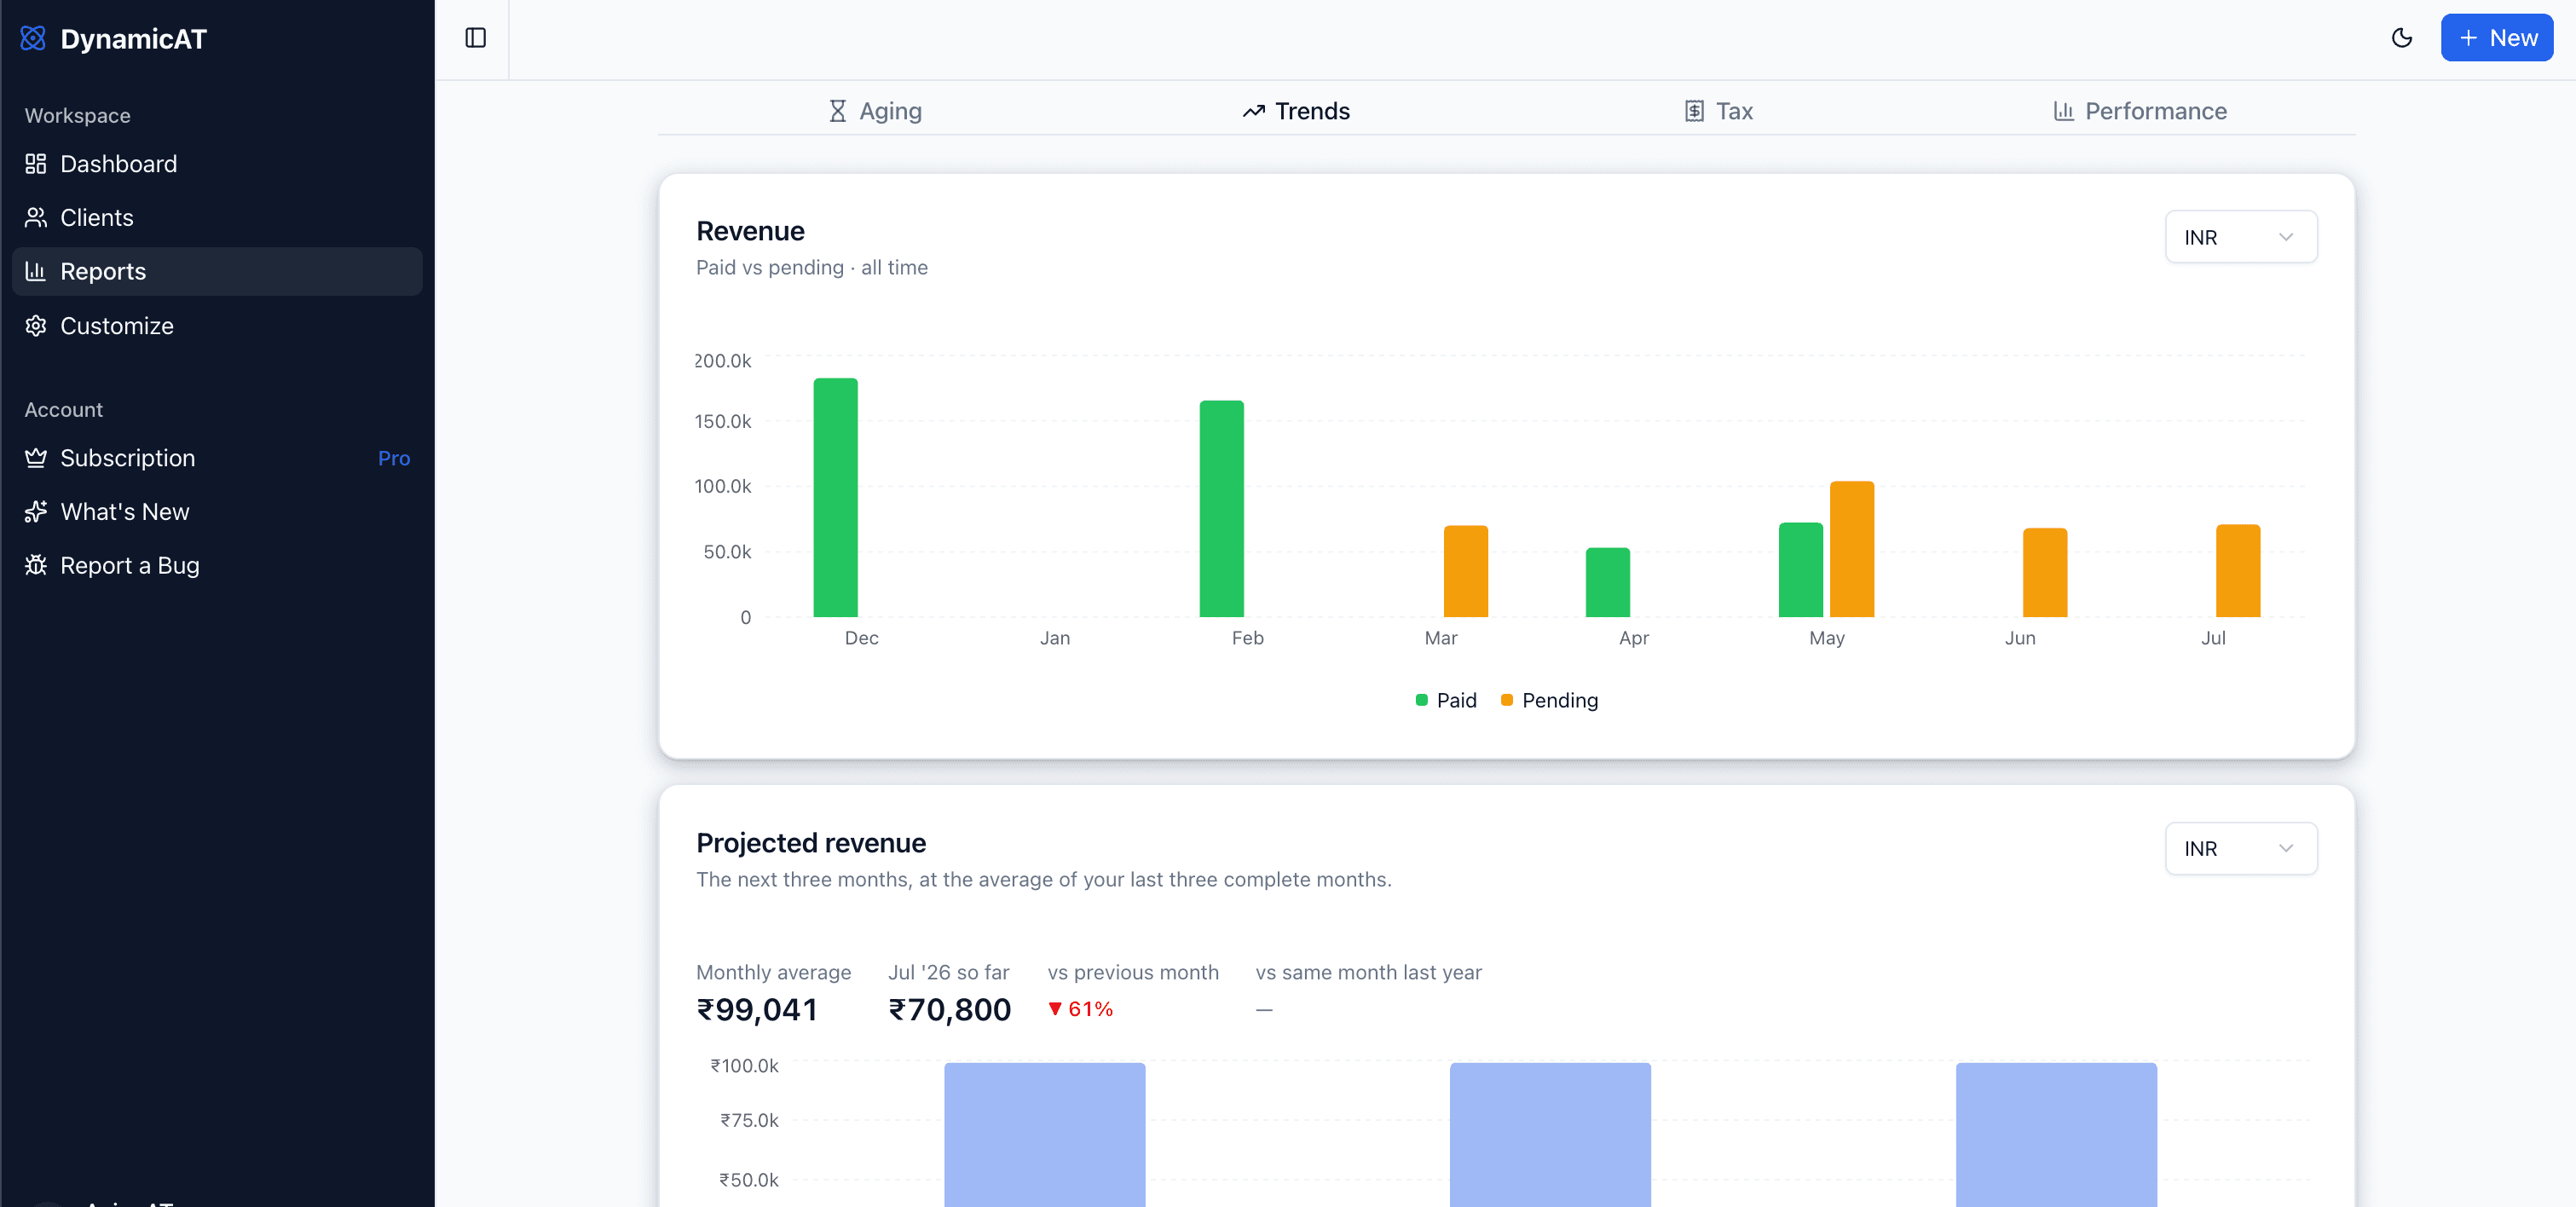Click the Aging hourglass icon
The image size is (2576, 1207).
[838, 111]
